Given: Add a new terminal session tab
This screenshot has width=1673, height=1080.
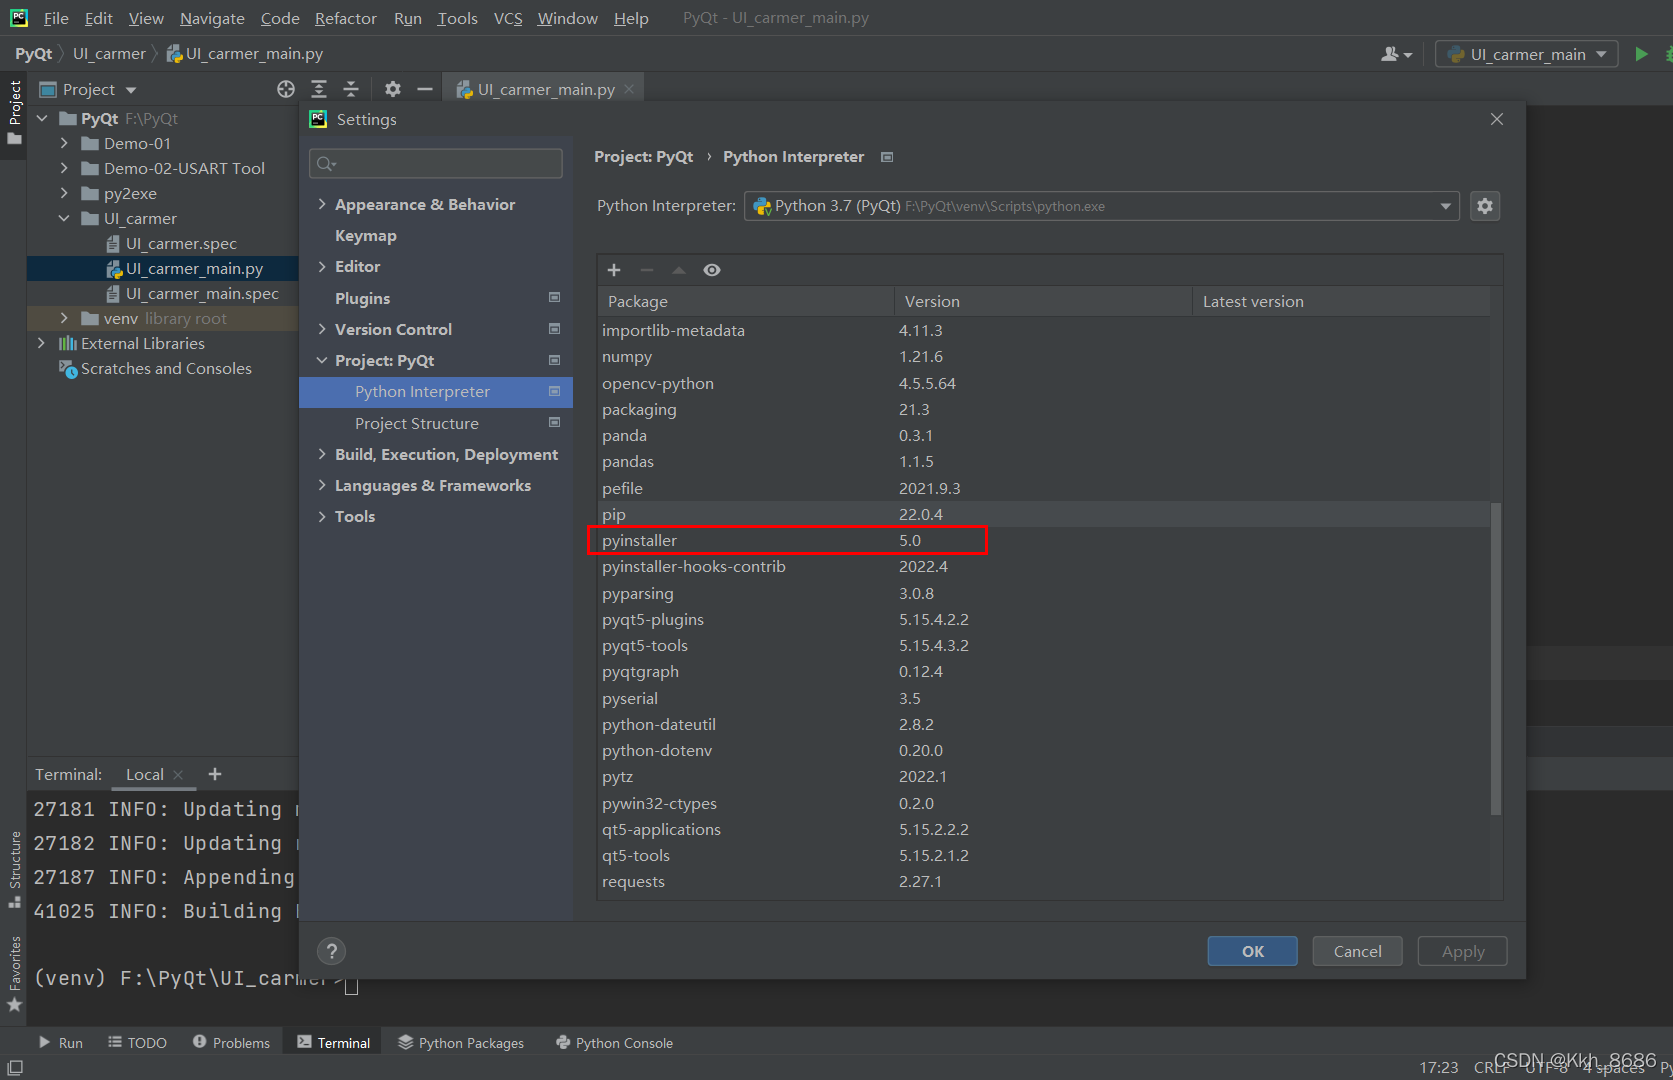Looking at the screenshot, I should click(x=215, y=774).
